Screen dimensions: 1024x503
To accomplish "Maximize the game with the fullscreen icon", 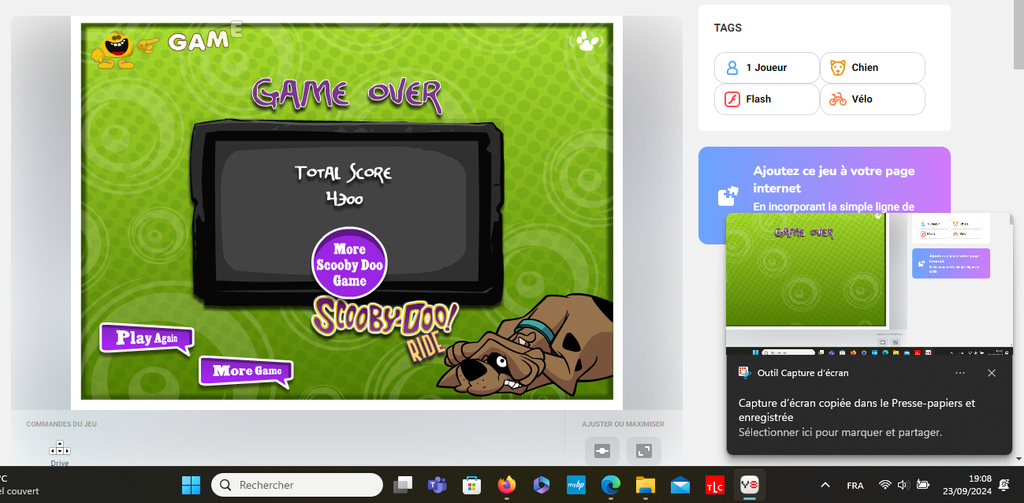I will point(644,451).
